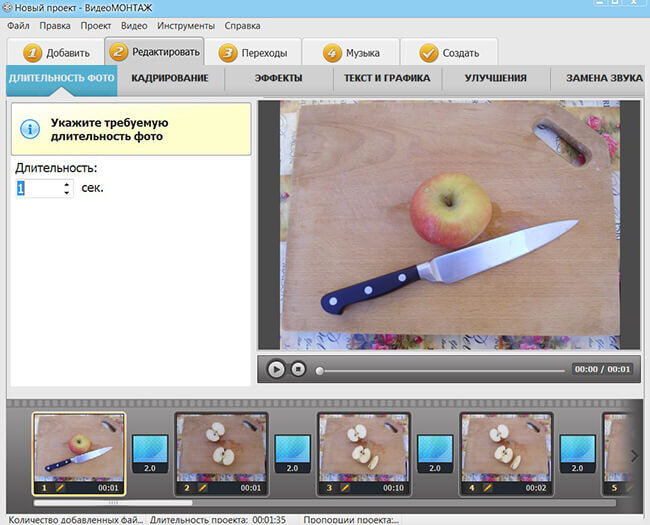Image resolution: width=650 pixels, height=525 pixels.
Task: Click the Пропорции проекта status entry
Action: coord(351,520)
